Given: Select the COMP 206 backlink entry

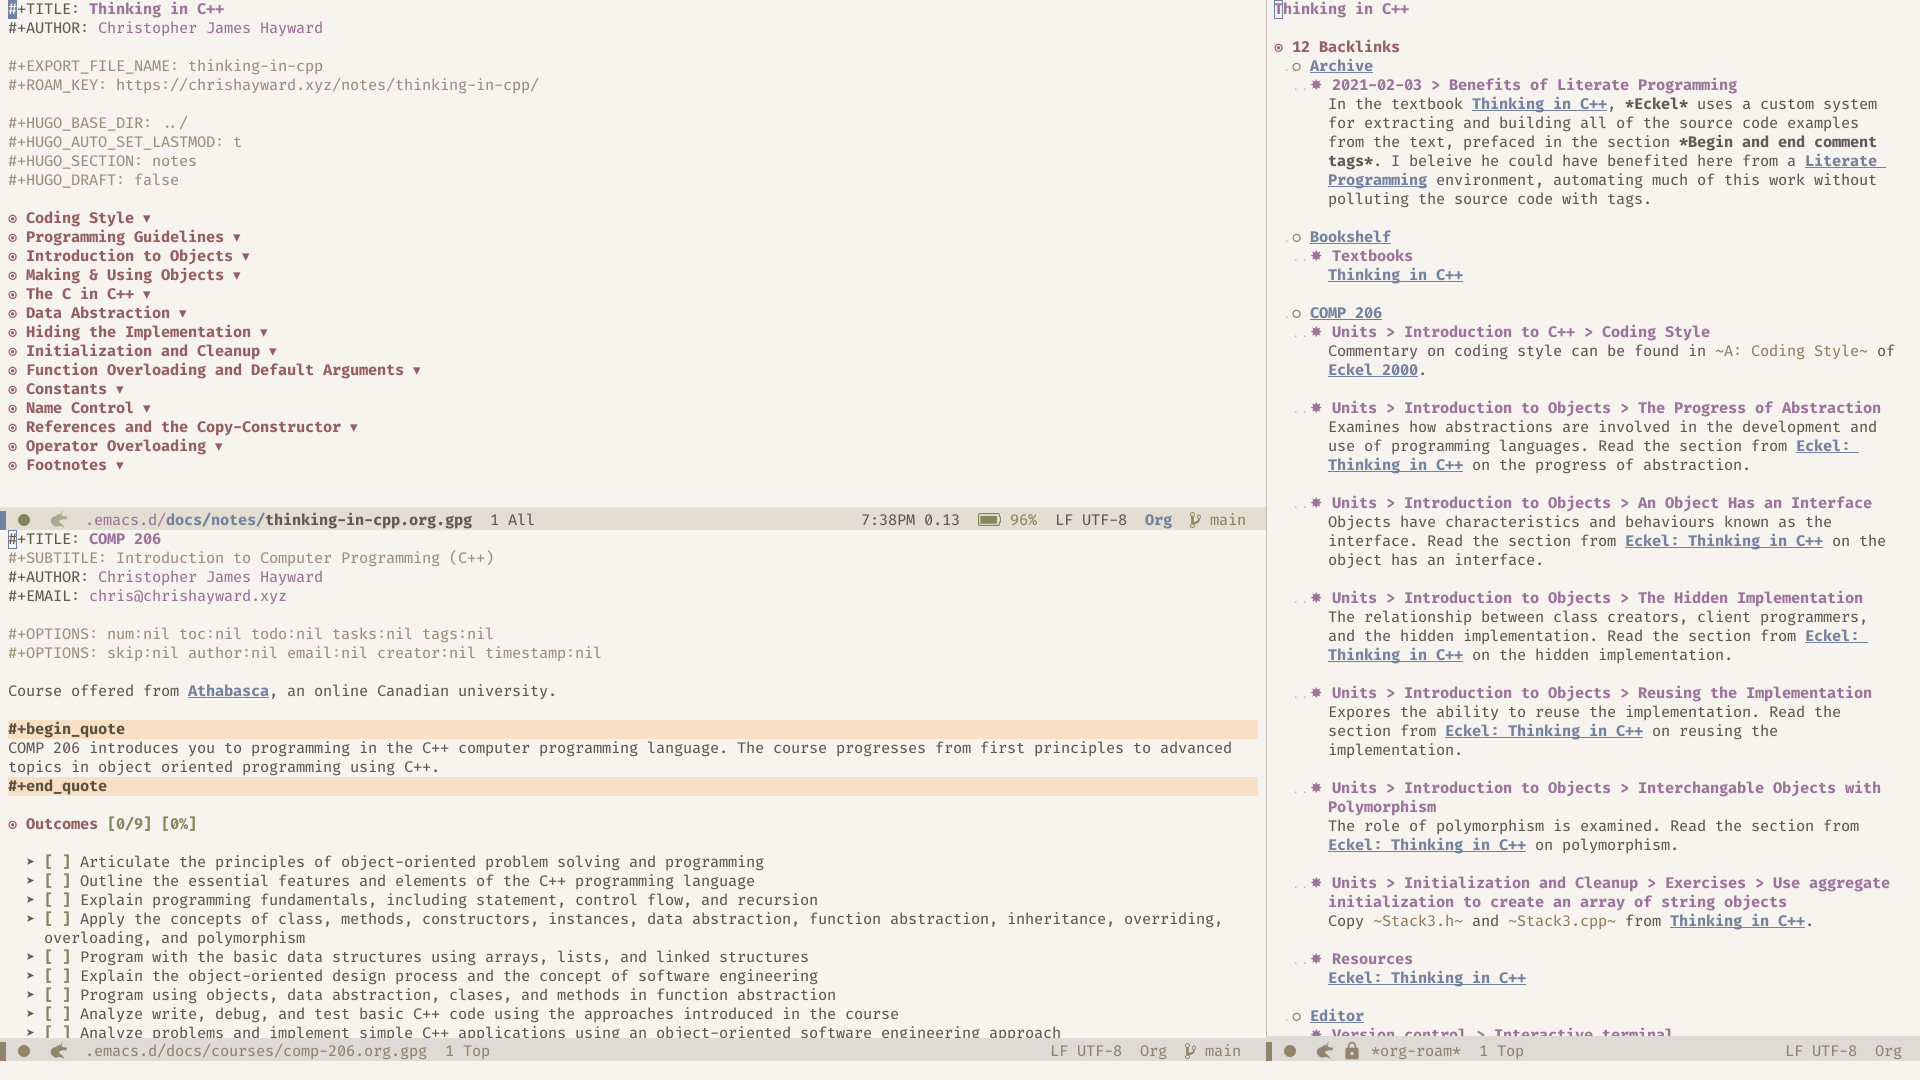Looking at the screenshot, I should pyautogui.click(x=1345, y=313).
